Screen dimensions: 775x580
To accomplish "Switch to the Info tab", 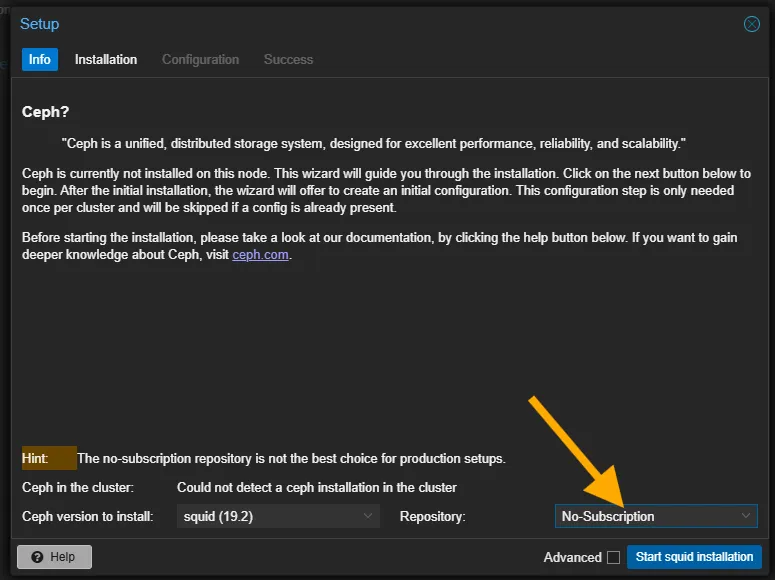I will (40, 60).
